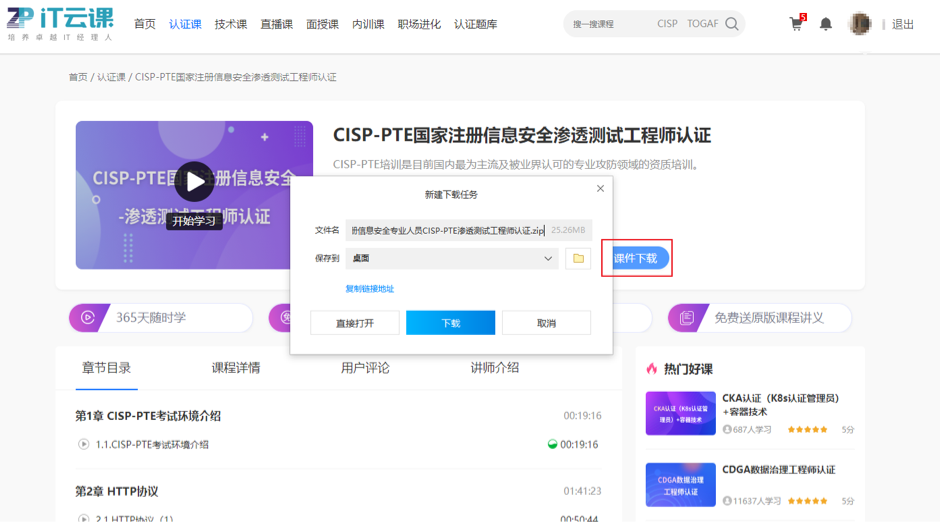
Task: Switch to the 用户评论 tab
Action: tap(365, 368)
